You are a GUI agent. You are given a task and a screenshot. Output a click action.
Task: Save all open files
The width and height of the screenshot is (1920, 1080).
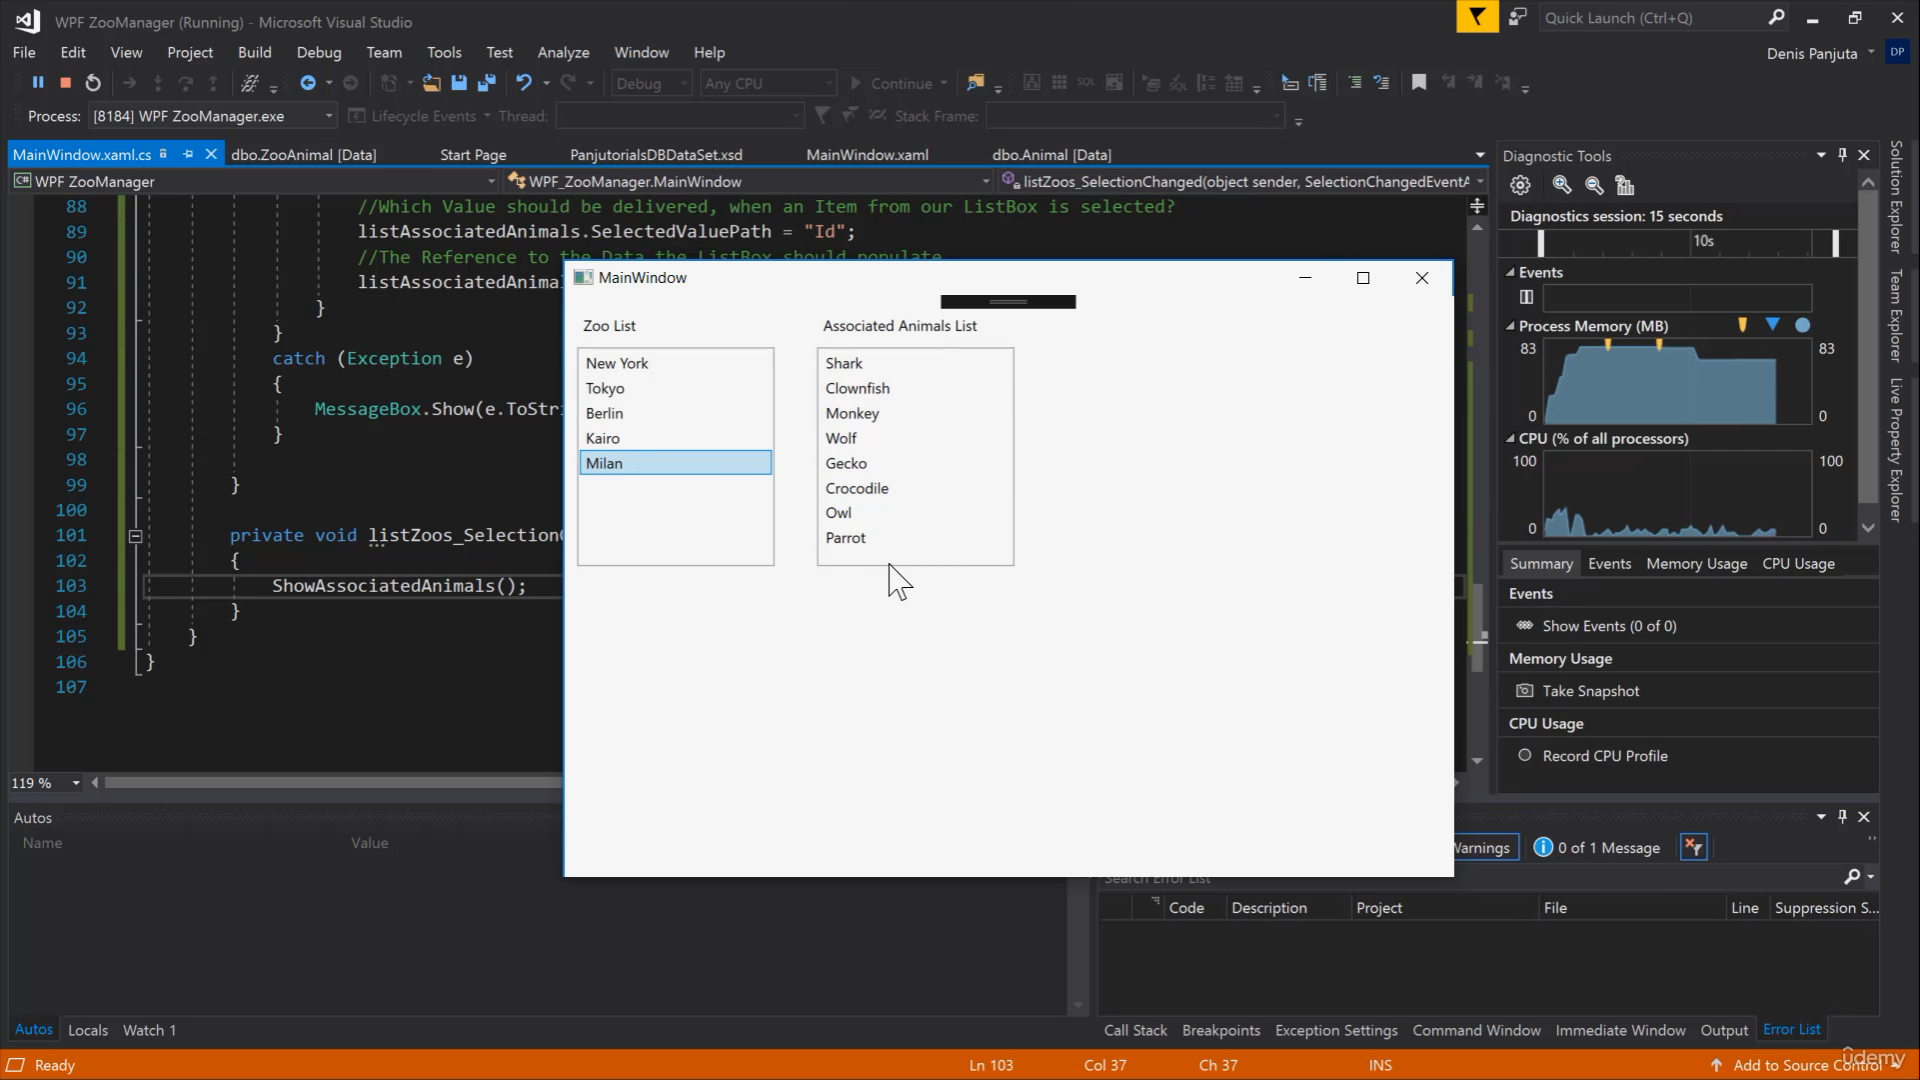point(487,83)
